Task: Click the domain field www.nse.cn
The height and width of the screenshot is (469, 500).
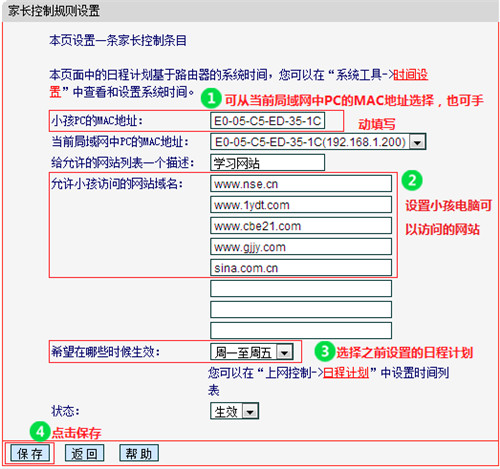Action: pyautogui.click(x=301, y=184)
